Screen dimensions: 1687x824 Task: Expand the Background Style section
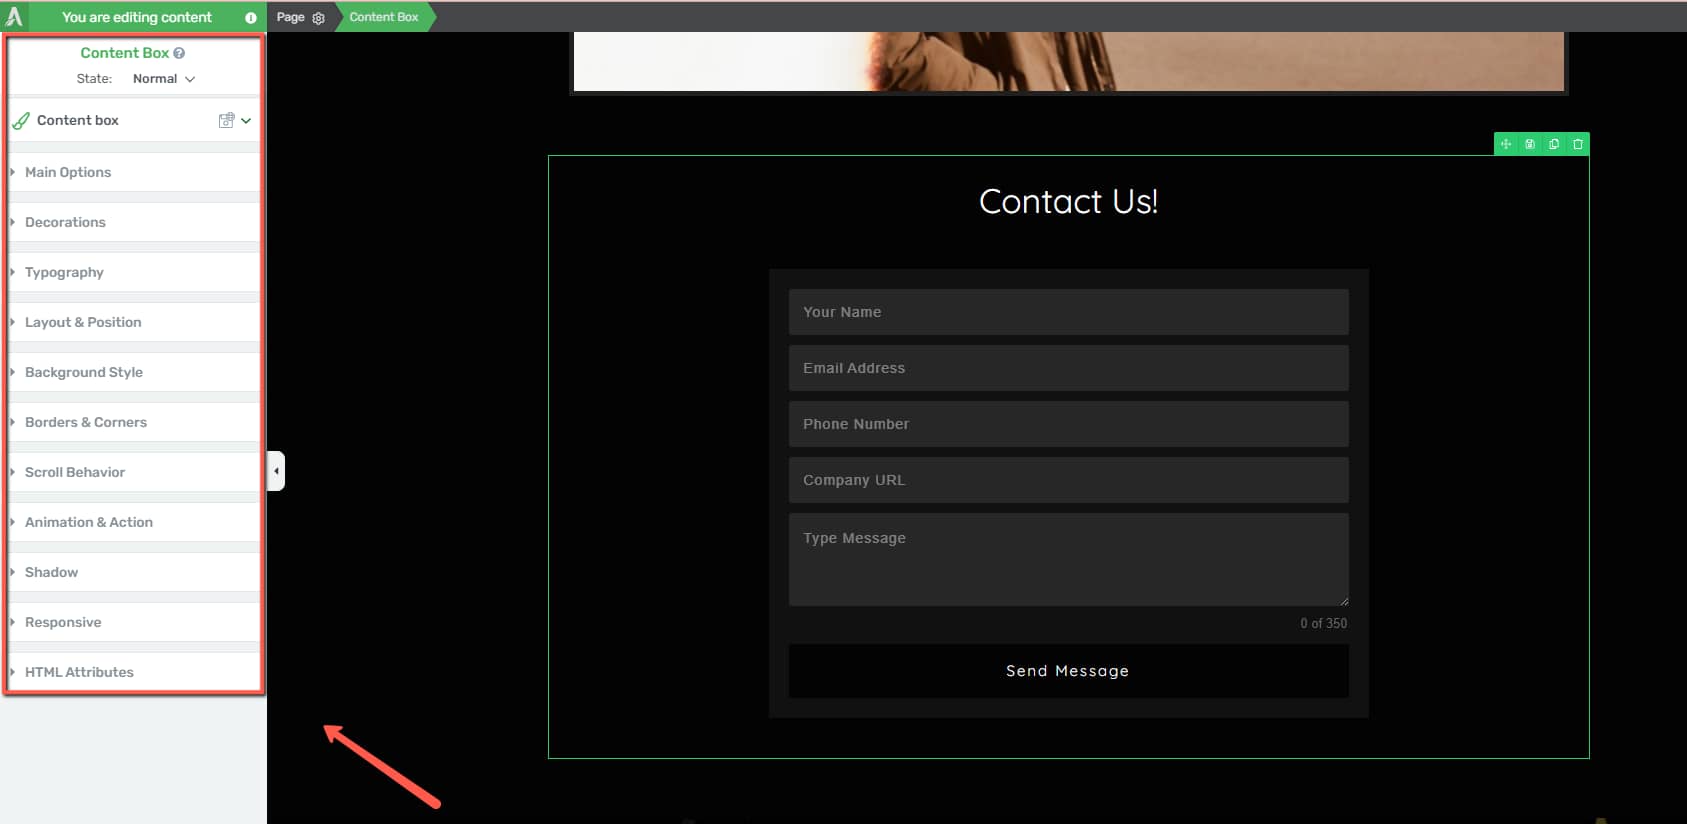point(84,372)
